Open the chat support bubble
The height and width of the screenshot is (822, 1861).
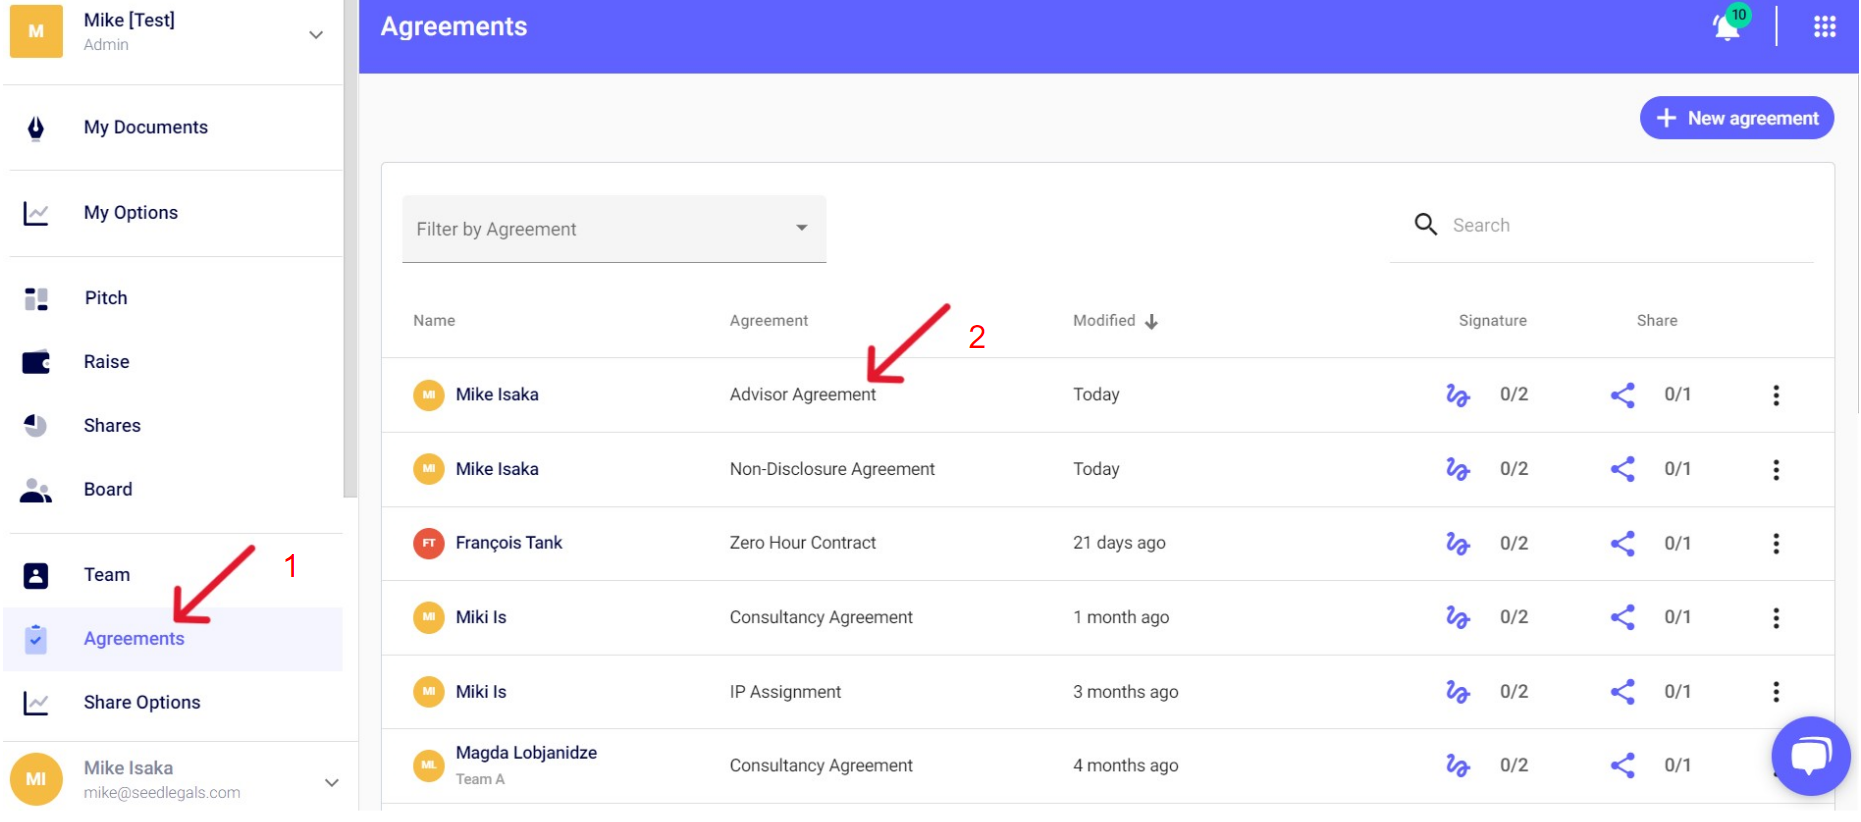[1809, 755]
